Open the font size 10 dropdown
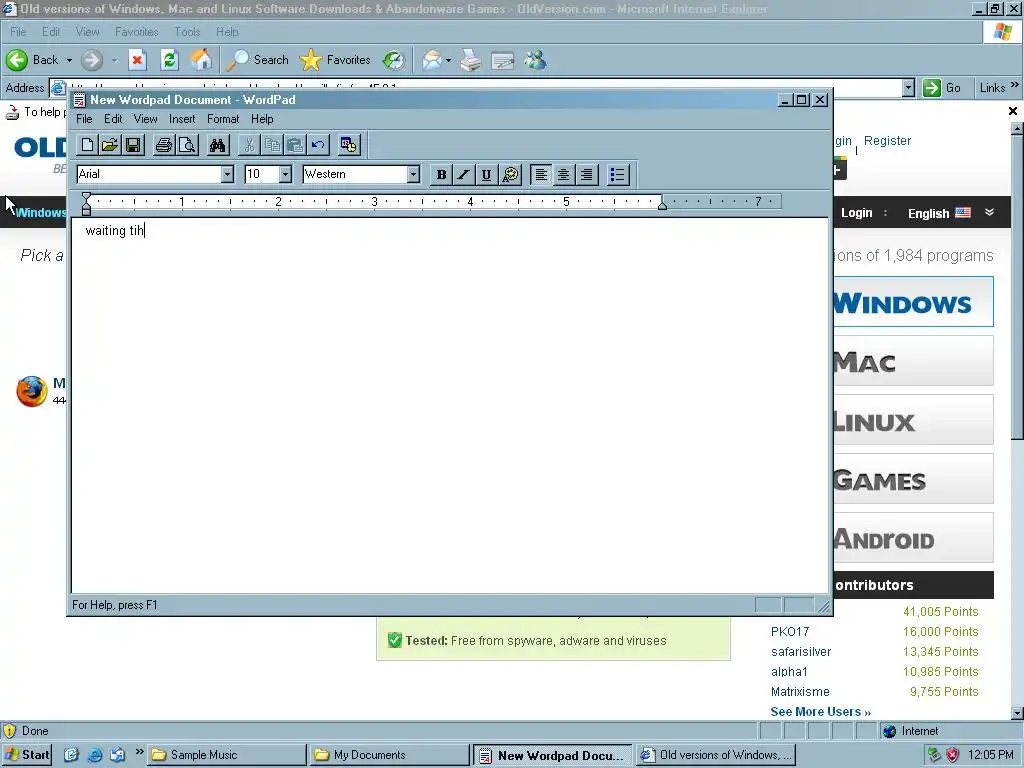Screen dimensions: 1024x768 pos(285,174)
